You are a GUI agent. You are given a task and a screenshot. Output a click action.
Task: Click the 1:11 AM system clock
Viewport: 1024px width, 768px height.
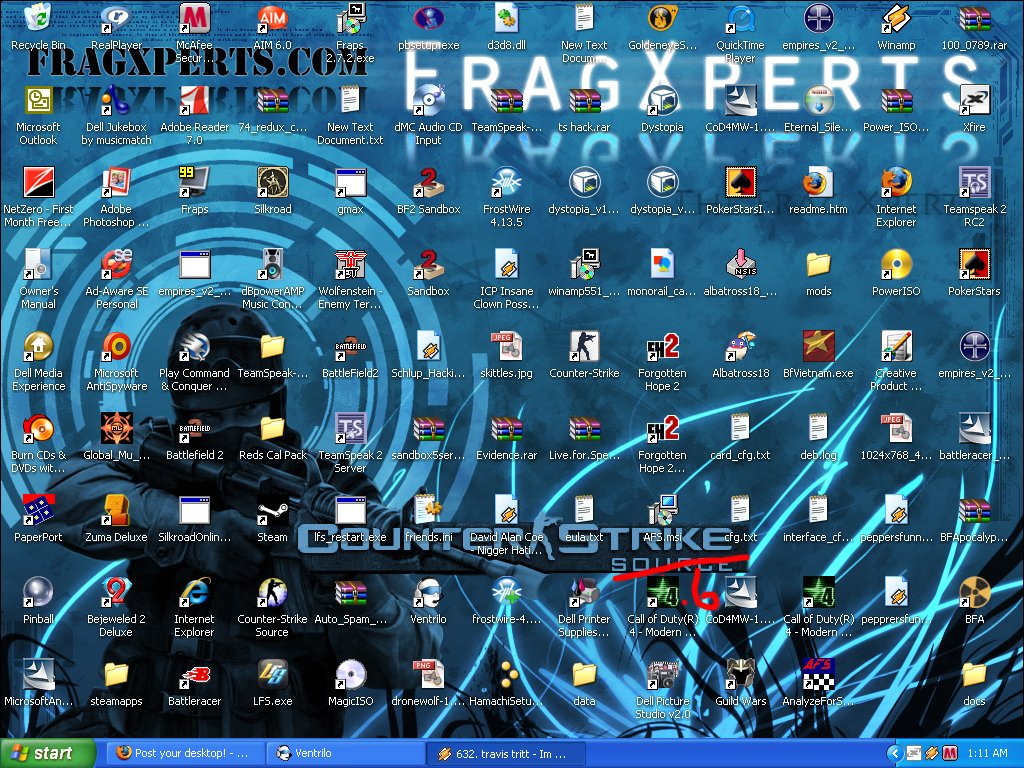tap(987, 754)
